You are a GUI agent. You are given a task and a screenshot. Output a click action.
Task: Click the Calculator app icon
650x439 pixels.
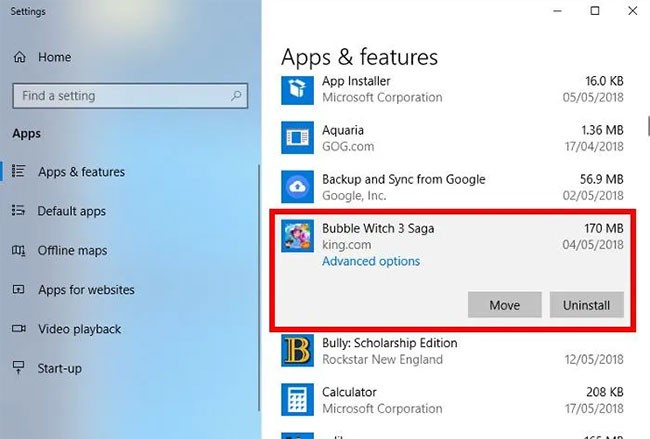click(x=297, y=400)
